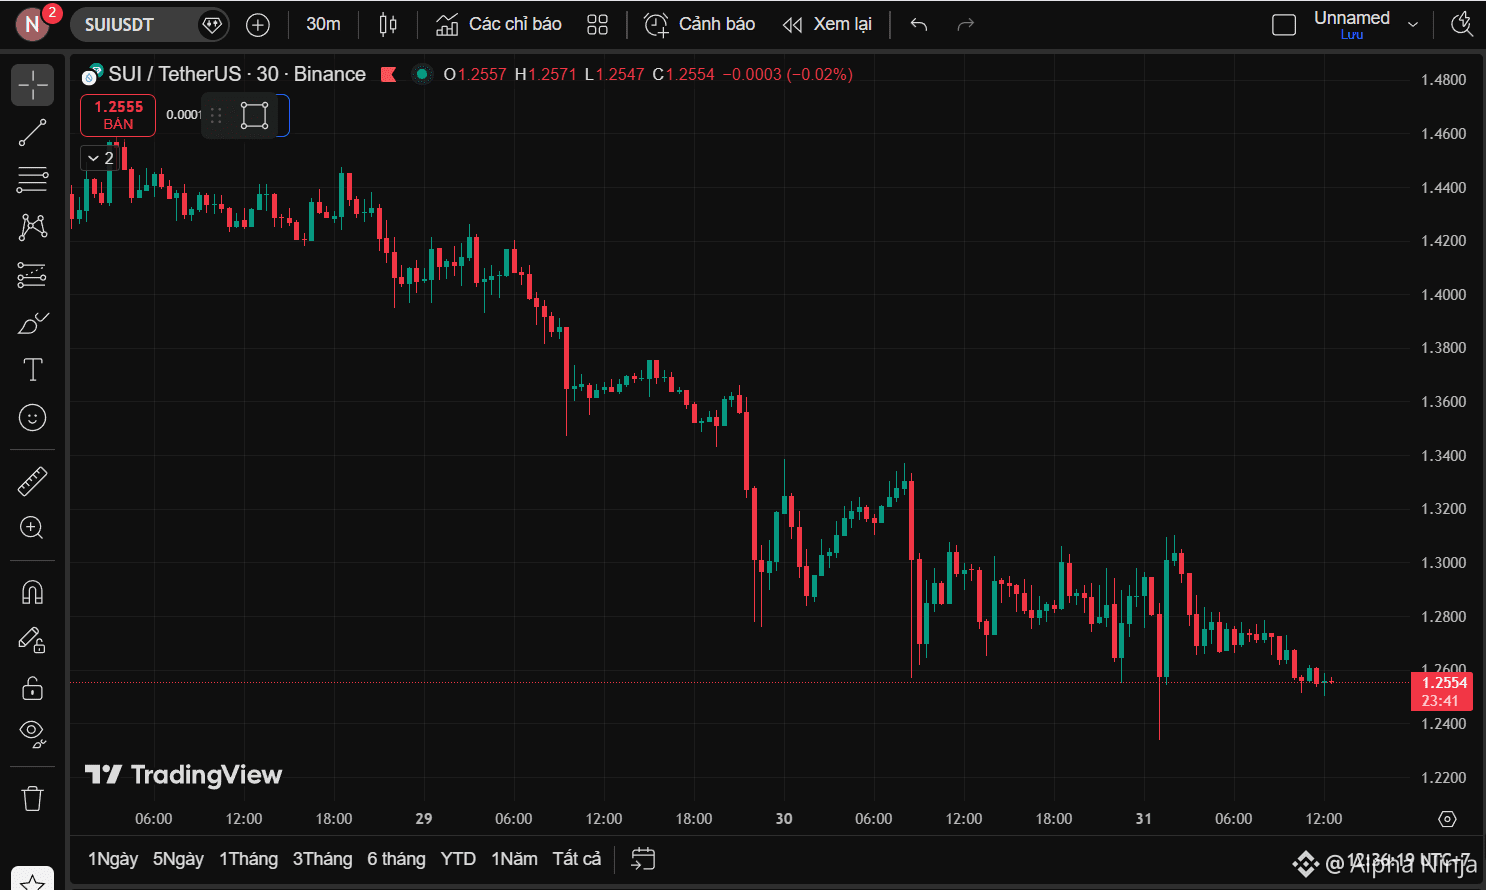Open quick search at top right

[1461, 25]
